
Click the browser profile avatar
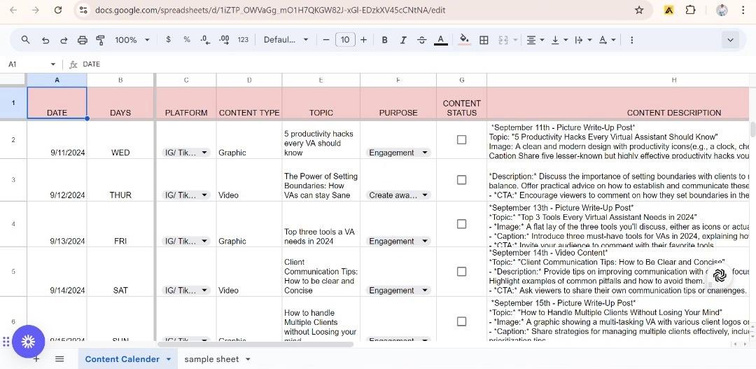[722, 10]
